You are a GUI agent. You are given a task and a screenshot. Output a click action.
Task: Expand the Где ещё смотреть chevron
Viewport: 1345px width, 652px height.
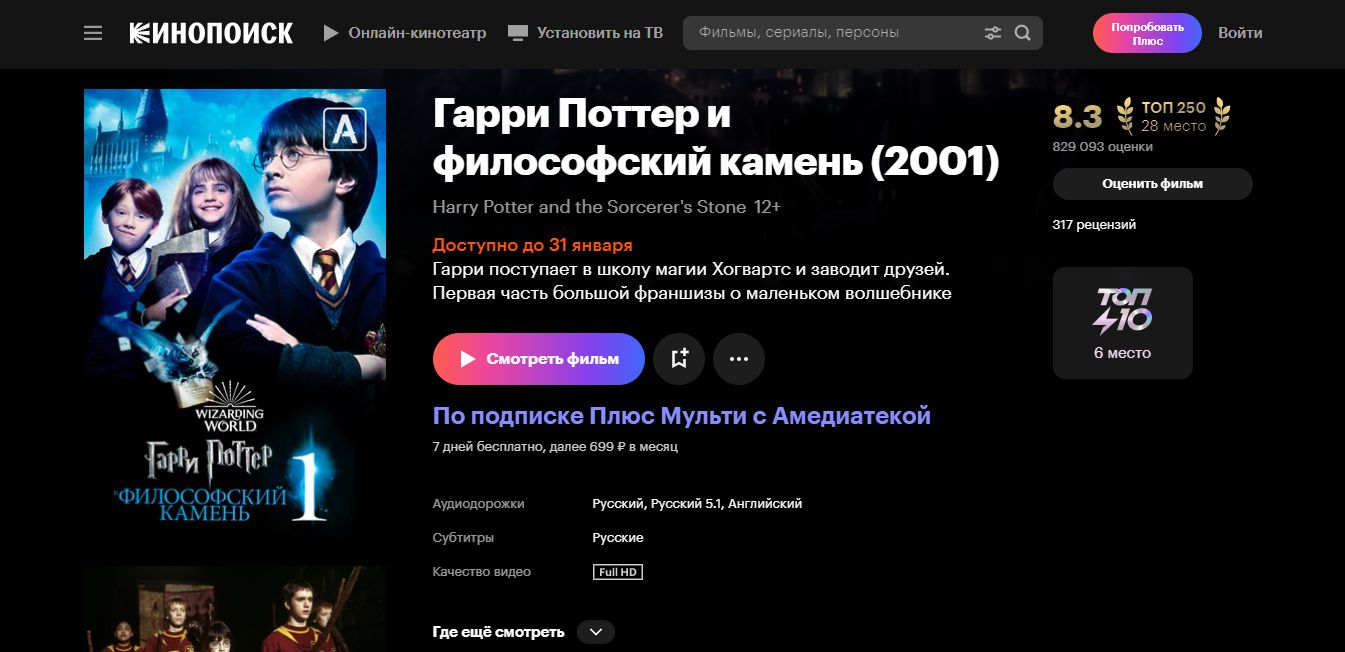(595, 632)
